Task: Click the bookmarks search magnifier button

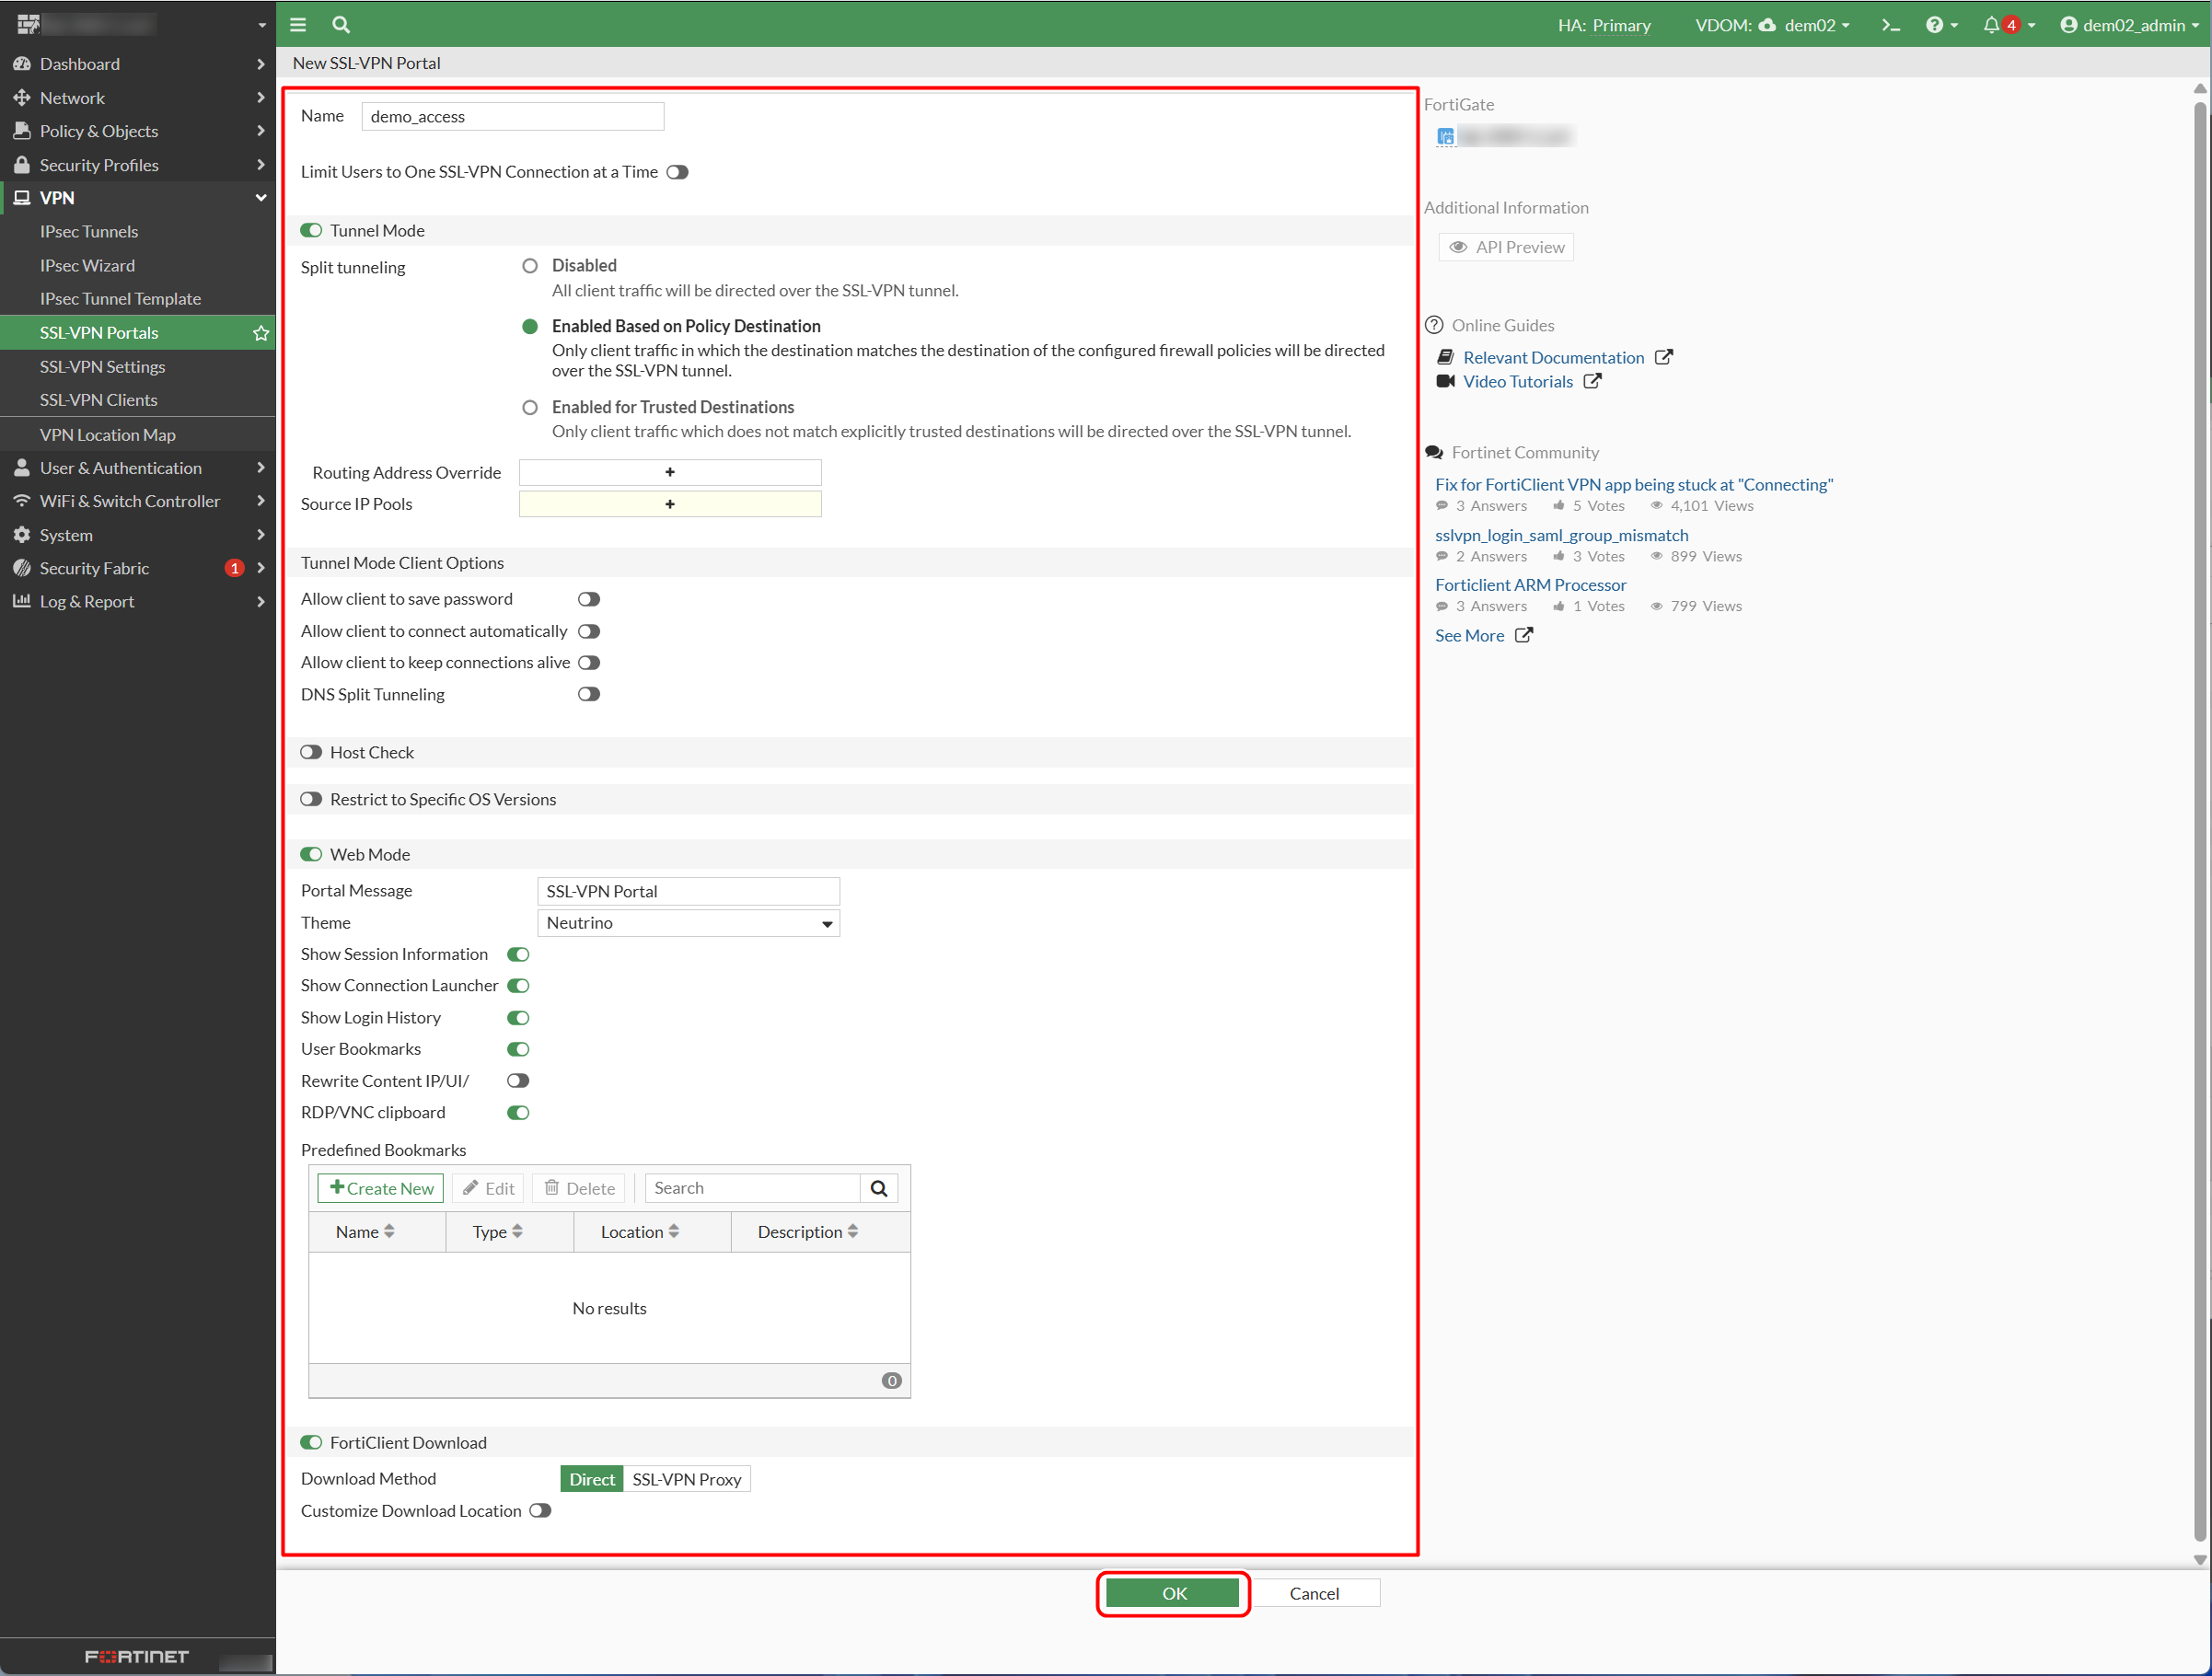Action: click(879, 1188)
